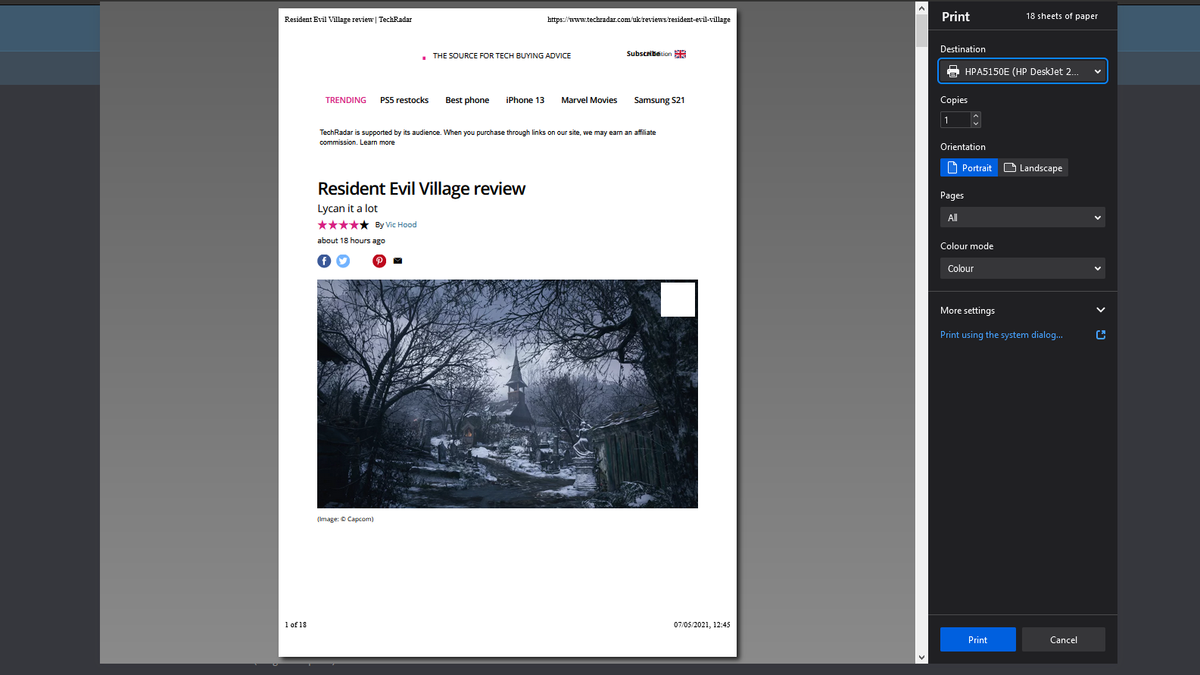This screenshot has width=1200, height=675.
Task: Switch orientation to Landscape
Action: click(1033, 167)
